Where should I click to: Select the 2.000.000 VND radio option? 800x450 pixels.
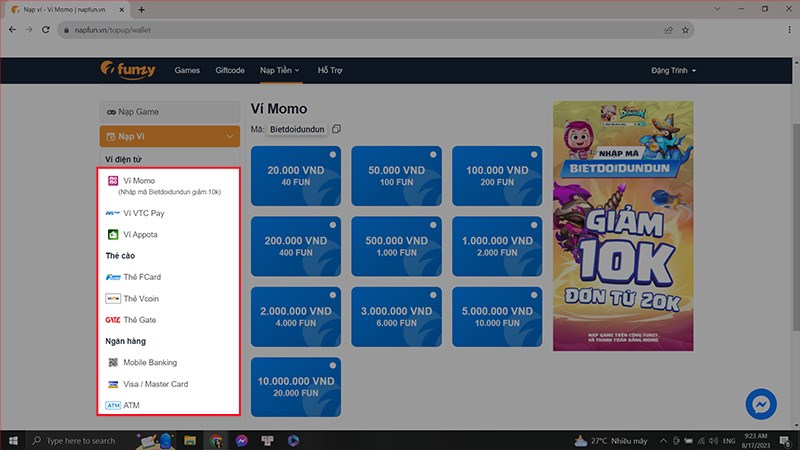tap(333, 295)
